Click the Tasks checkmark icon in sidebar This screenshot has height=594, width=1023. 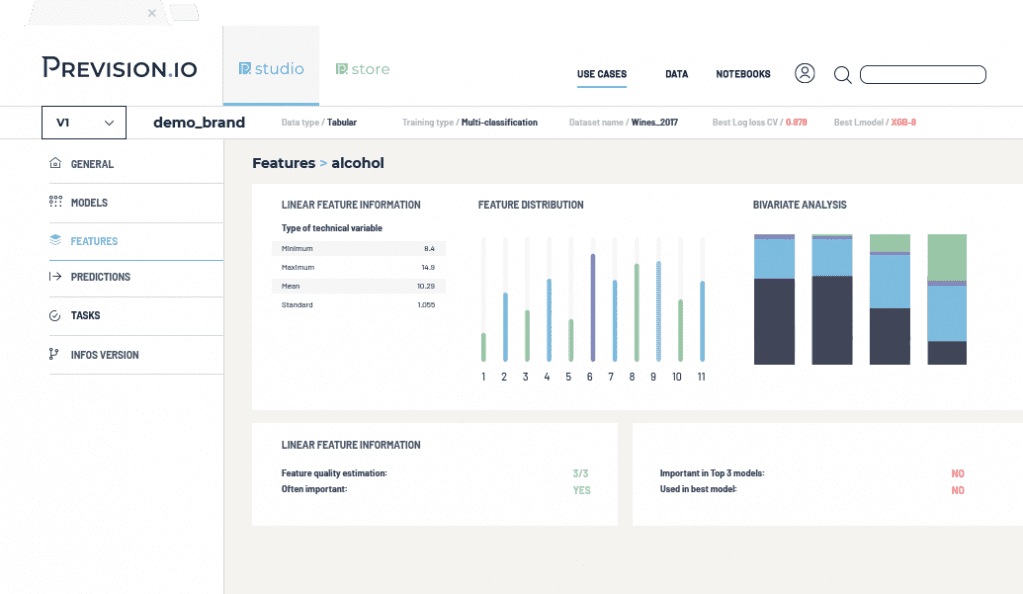[x=55, y=316]
